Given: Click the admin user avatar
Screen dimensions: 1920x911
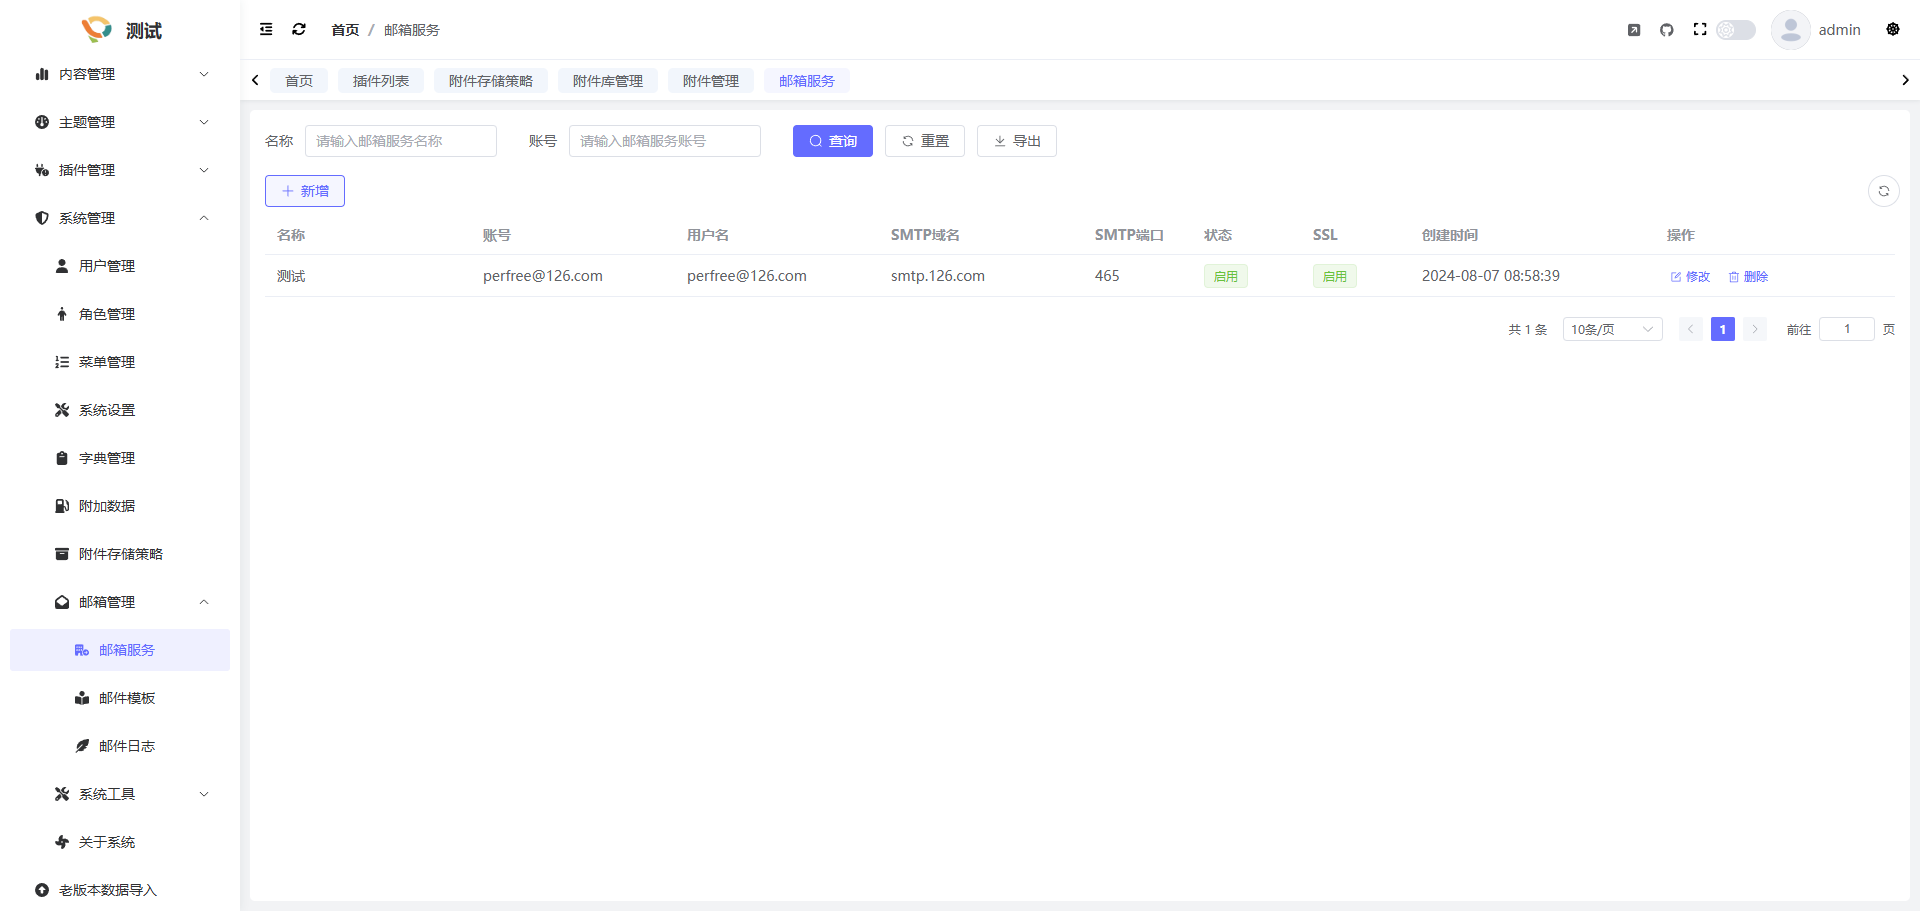Looking at the screenshot, I should (1790, 30).
